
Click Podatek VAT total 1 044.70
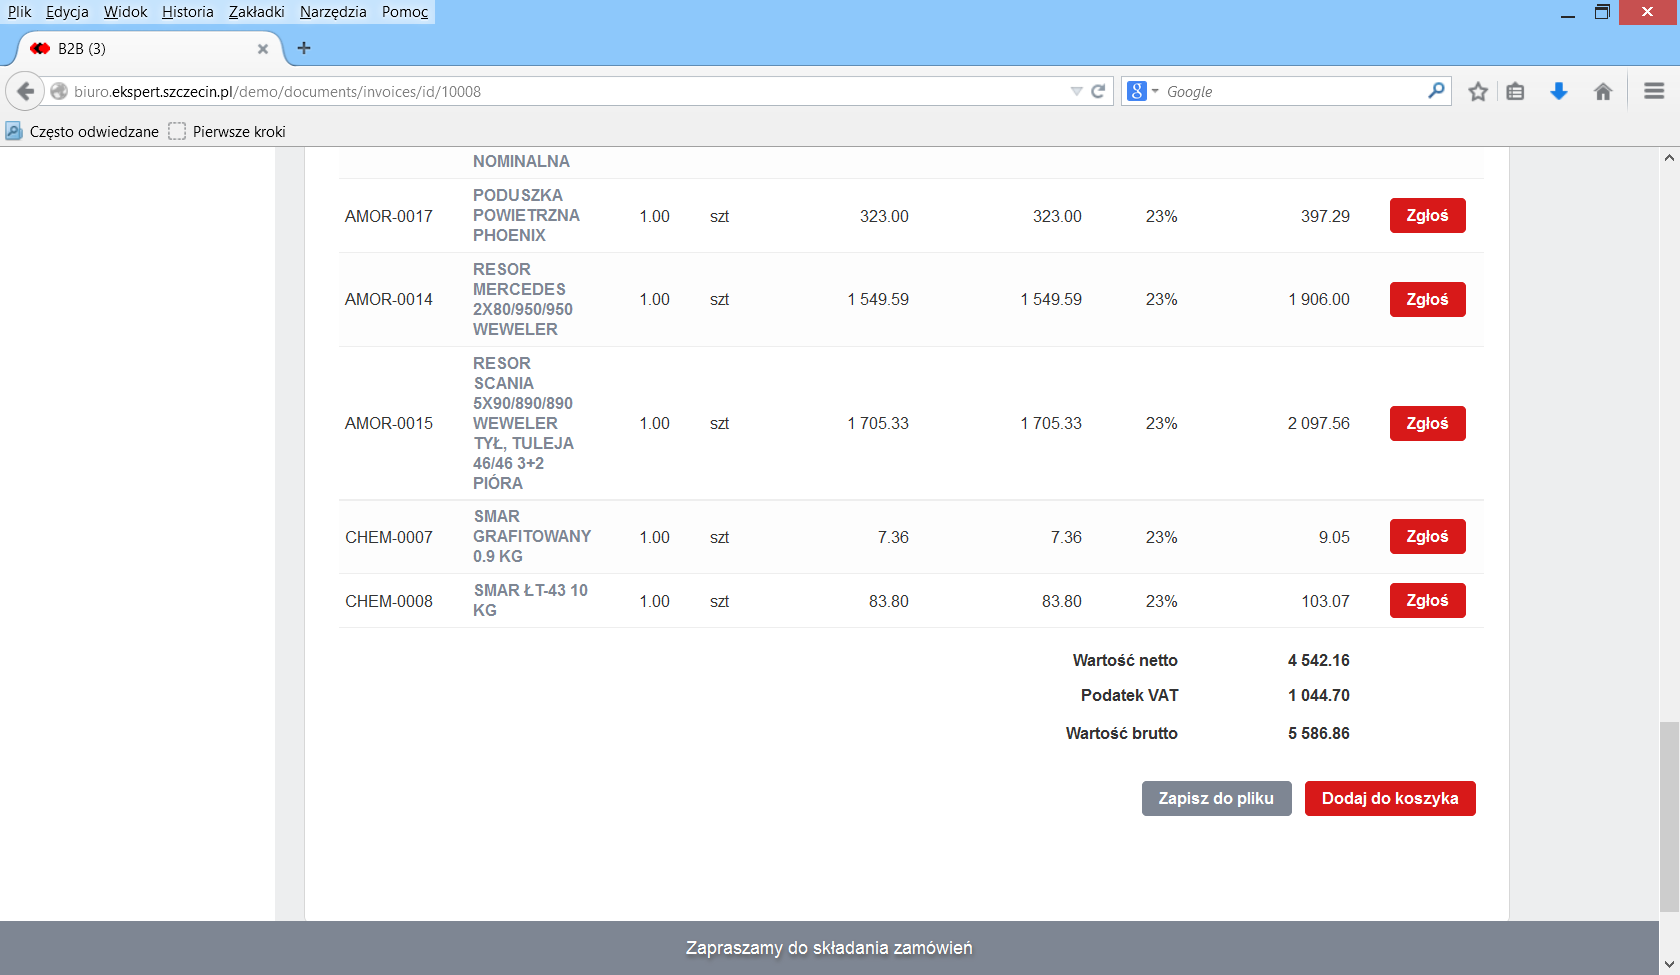(1319, 695)
